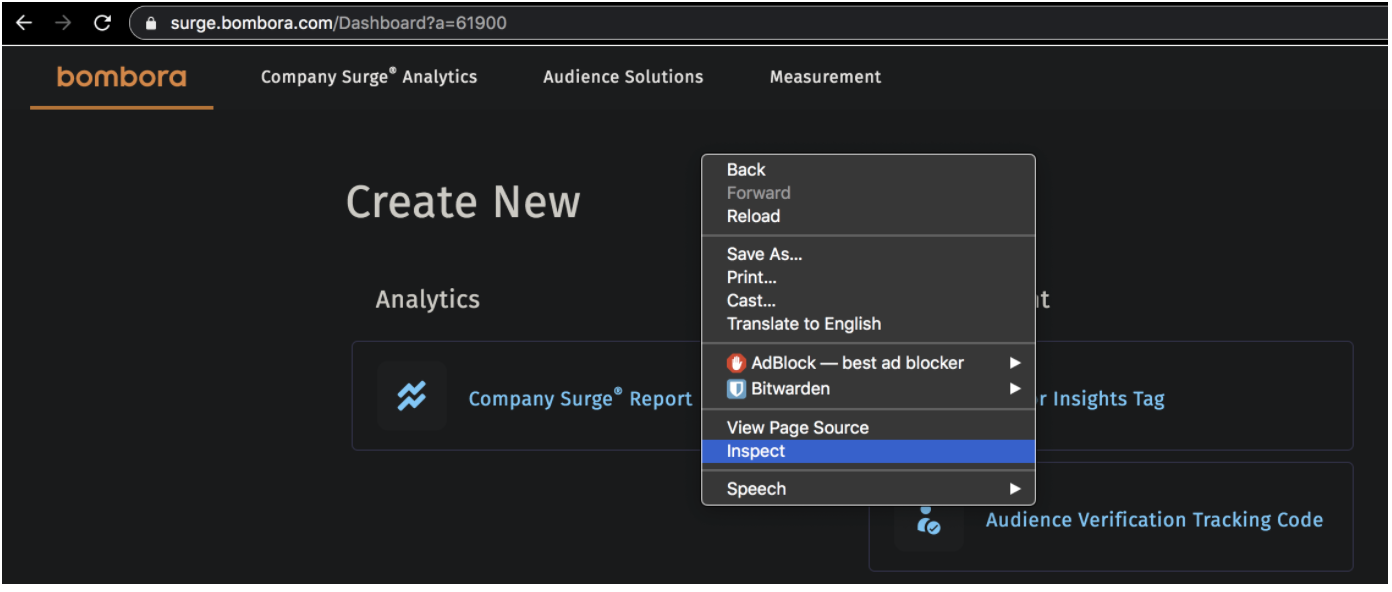The image size is (1392, 592).
Task: Click the browser reload icon
Action: point(102,22)
